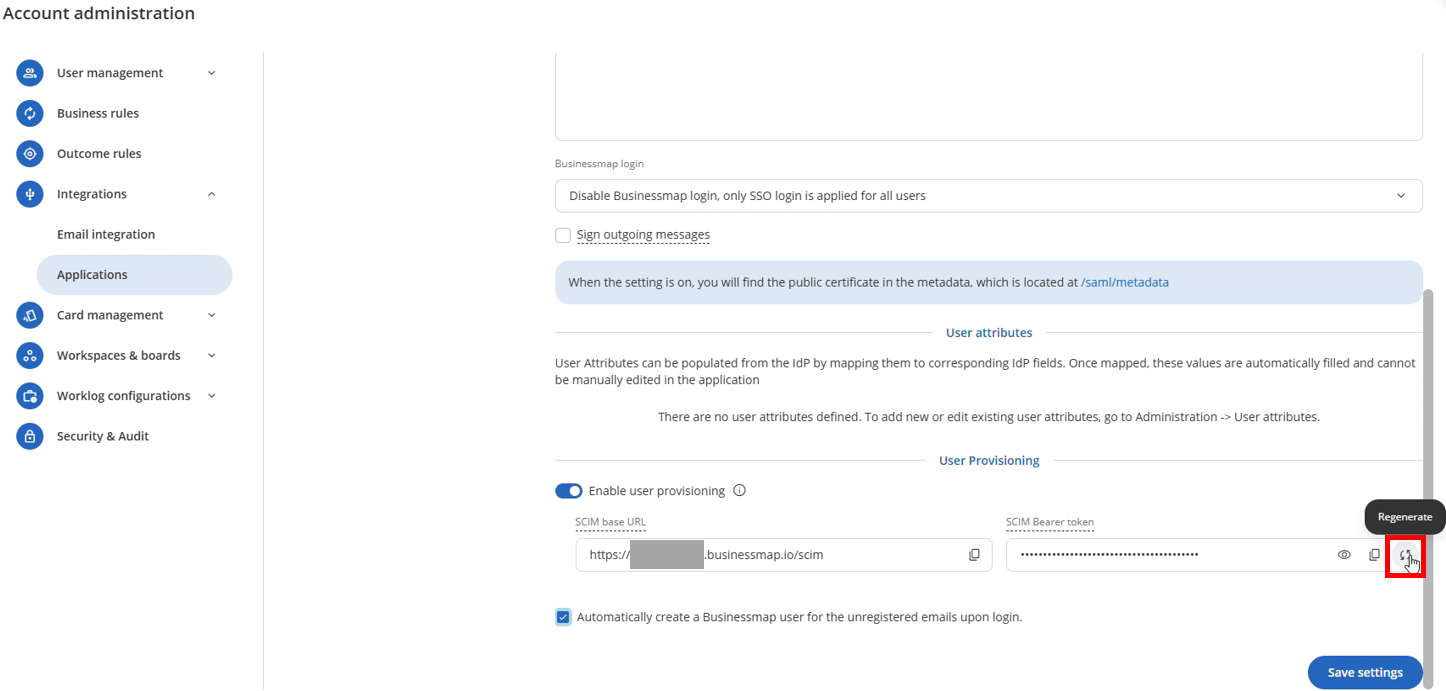The width and height of the screenshot is (1446, 691).
Task: Click the Security & Audit lock icon
Action: point(30,436)
